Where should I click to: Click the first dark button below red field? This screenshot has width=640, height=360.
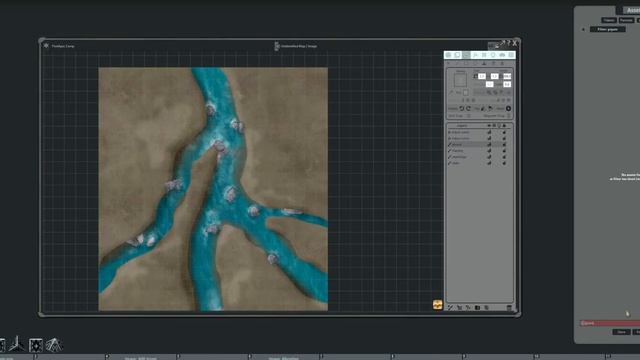(621, 332)
